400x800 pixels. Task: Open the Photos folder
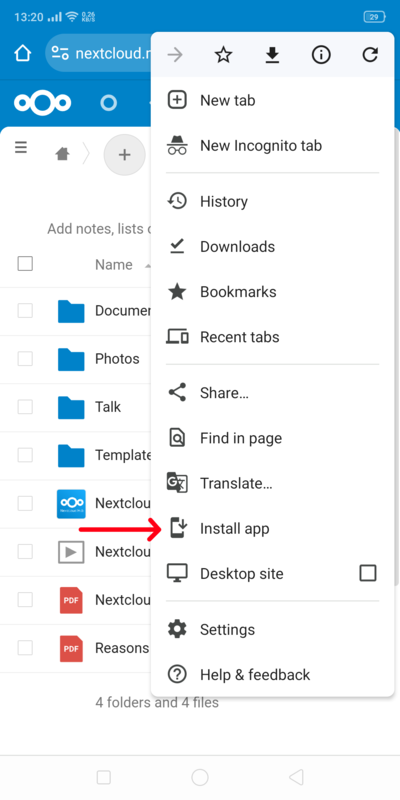[x=117, y=359]
